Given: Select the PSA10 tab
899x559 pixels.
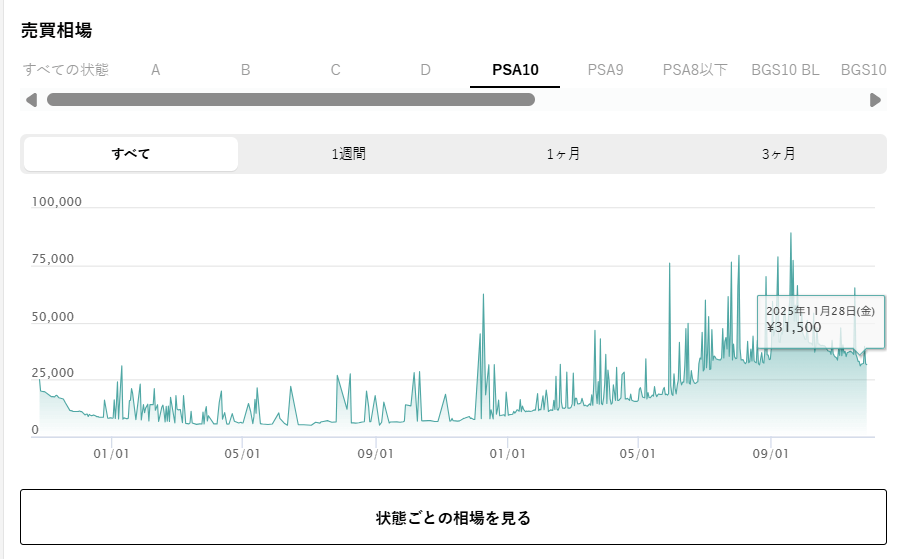Looking at the screenshot, I should coord(515,70).
